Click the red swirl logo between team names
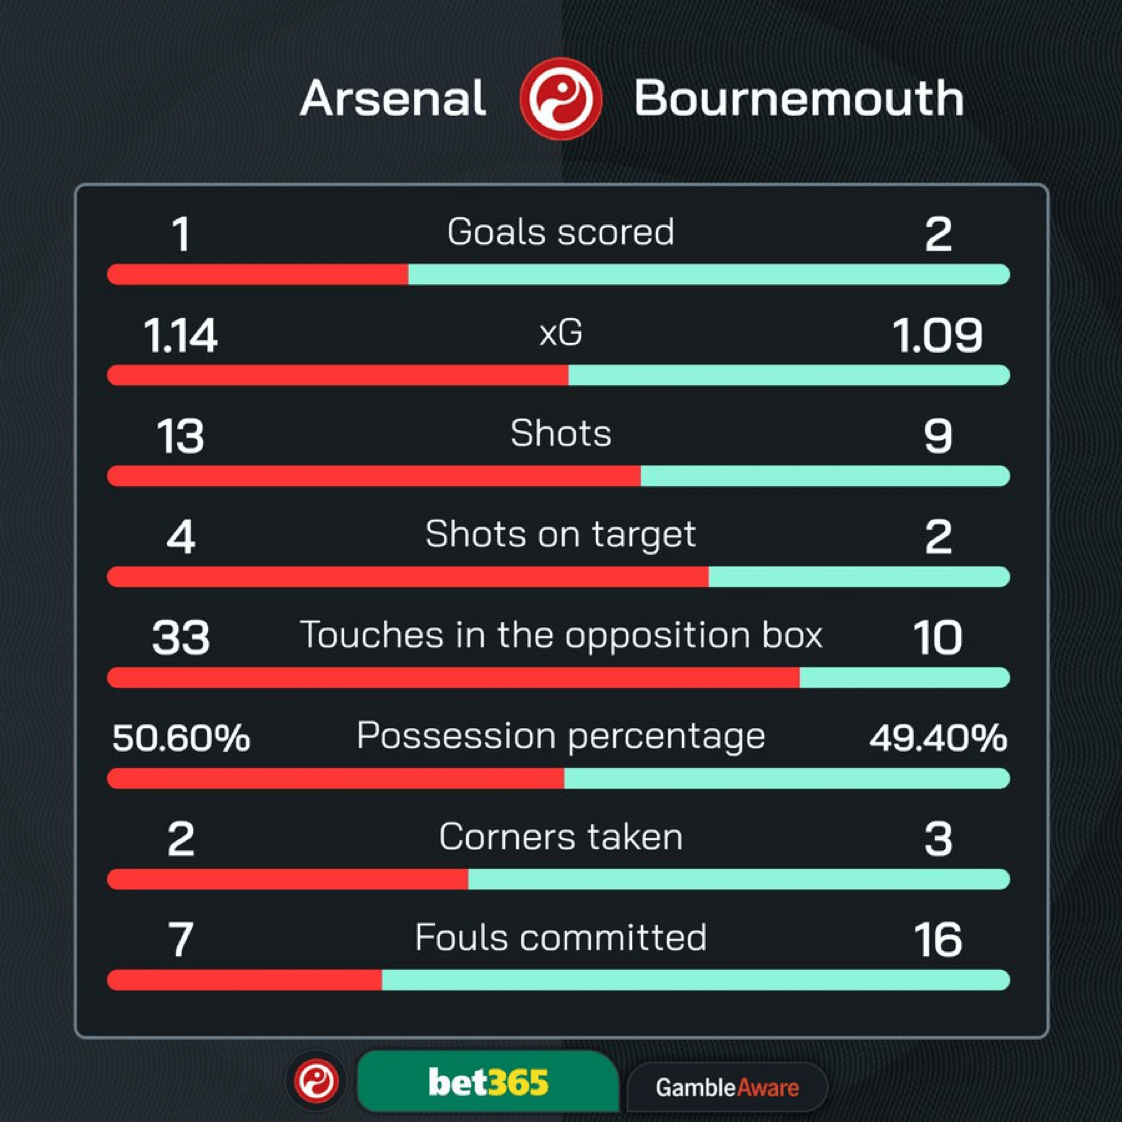1122x1122 pixels. click(561, 99)
